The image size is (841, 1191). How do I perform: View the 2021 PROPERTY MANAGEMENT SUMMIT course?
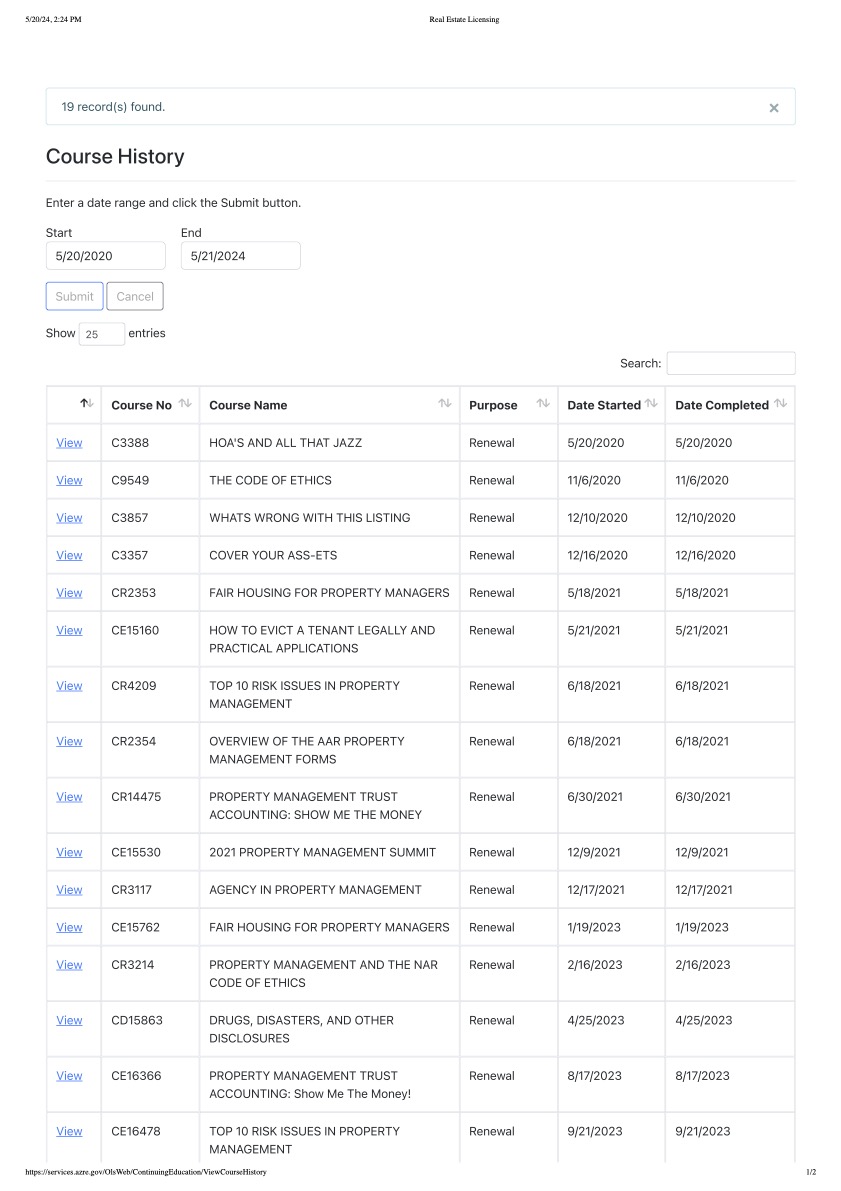[69, 852]
